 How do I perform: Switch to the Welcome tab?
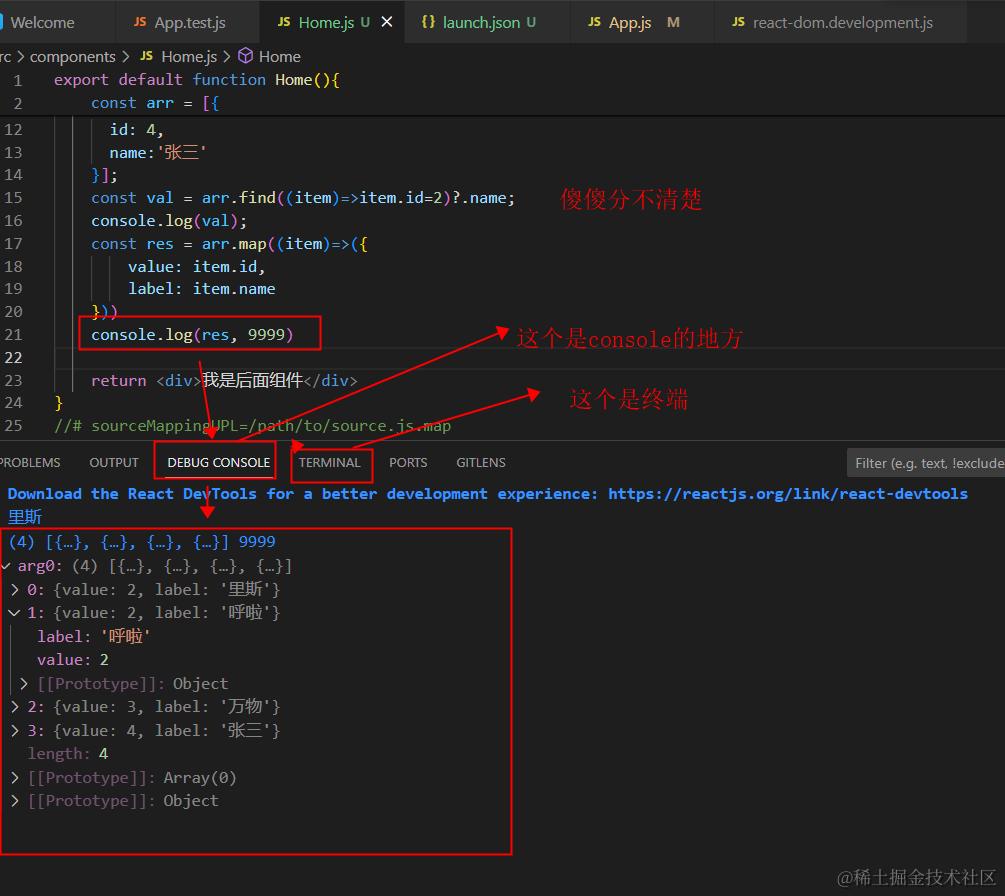point(42,22)
